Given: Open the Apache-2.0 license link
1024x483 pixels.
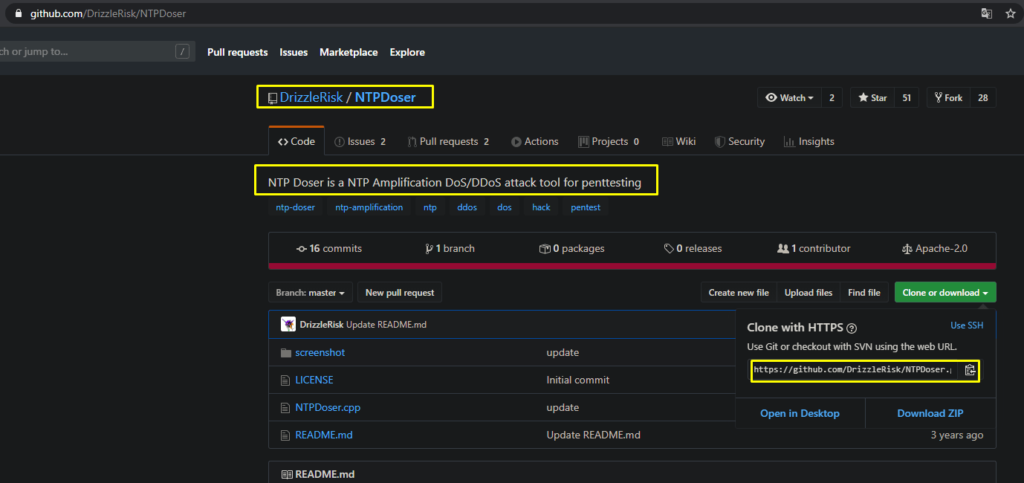Looking at the screenshot, I should click(935, 249).
